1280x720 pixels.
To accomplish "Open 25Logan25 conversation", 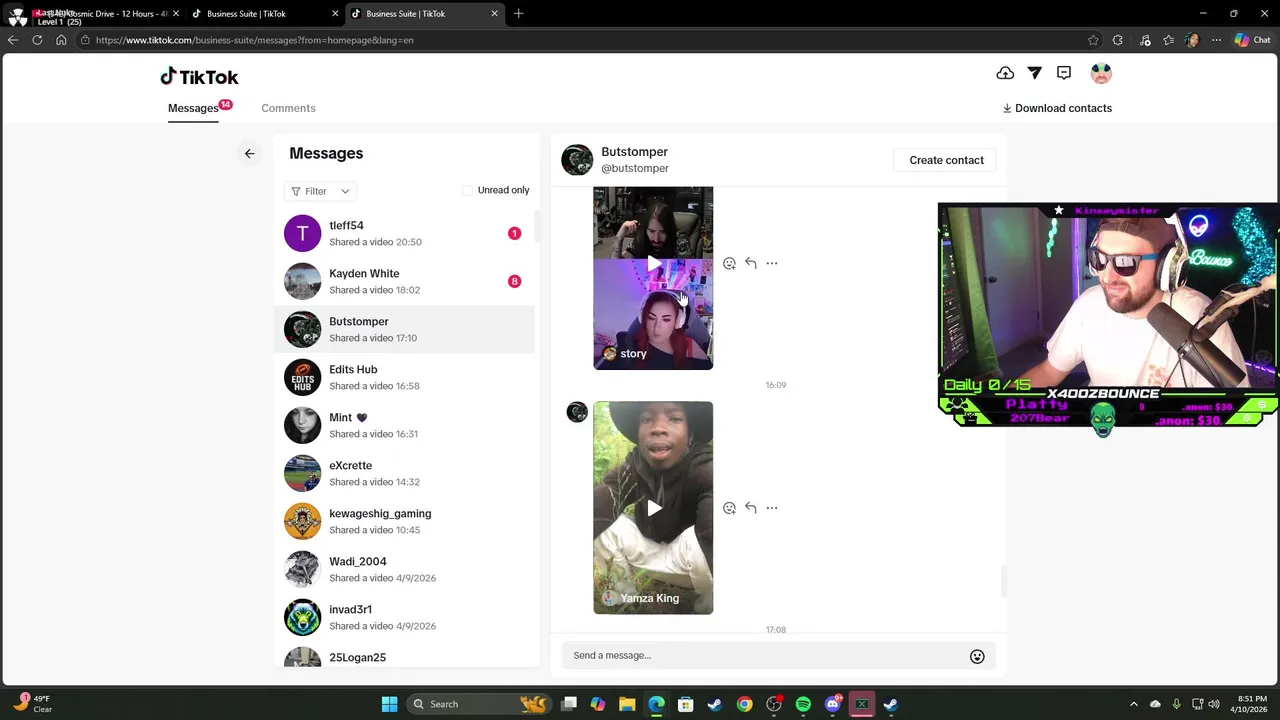I will 404,656.
